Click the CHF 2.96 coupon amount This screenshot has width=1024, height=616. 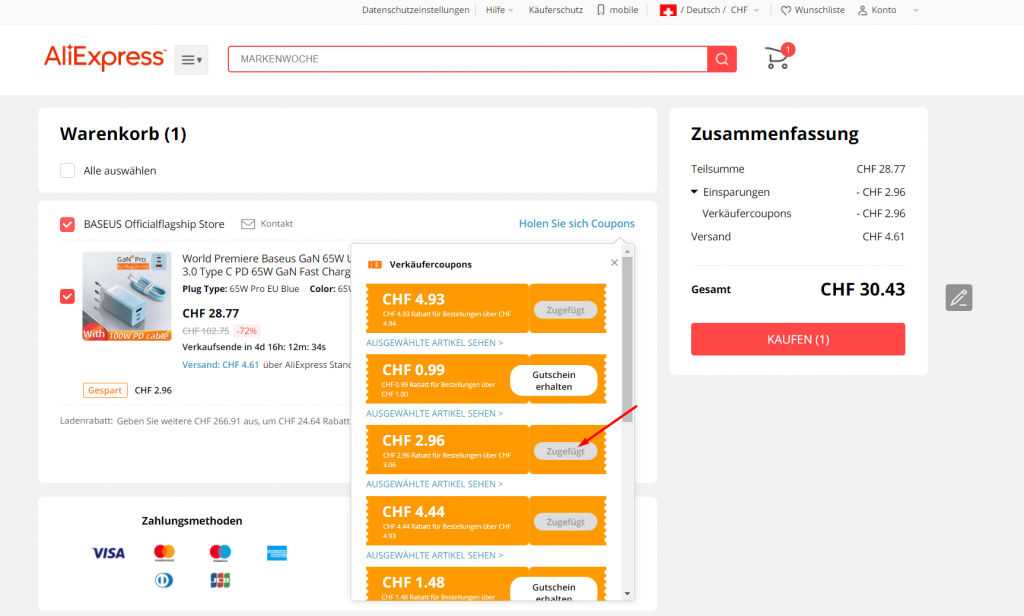[413, 440]
